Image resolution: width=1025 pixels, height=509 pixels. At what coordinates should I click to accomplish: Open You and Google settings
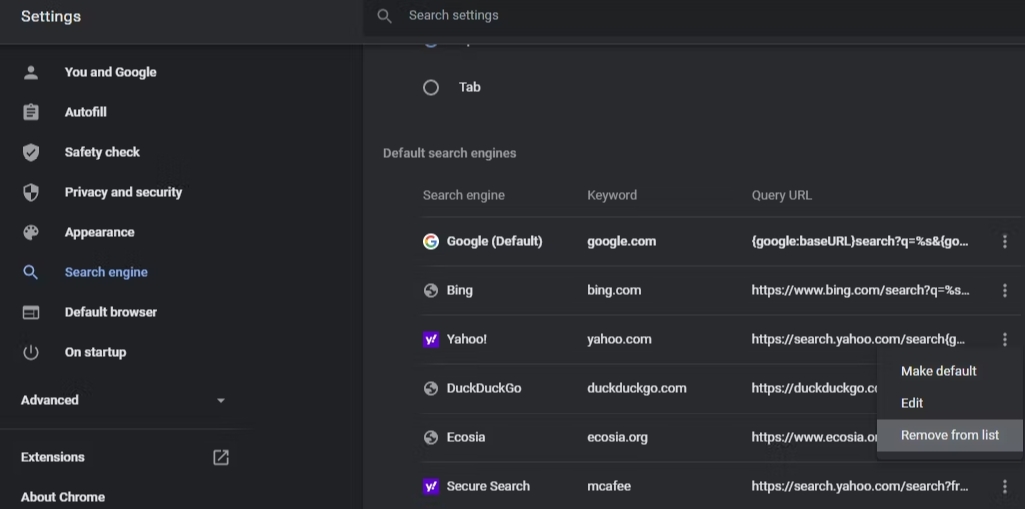(110, 73)
